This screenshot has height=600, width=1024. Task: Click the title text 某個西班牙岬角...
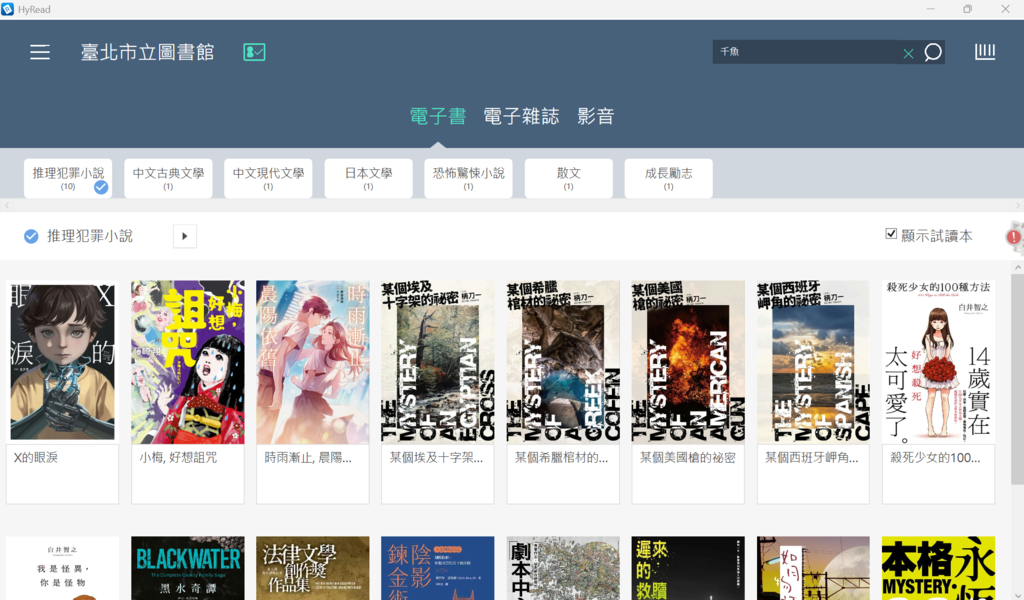[811, 458]
